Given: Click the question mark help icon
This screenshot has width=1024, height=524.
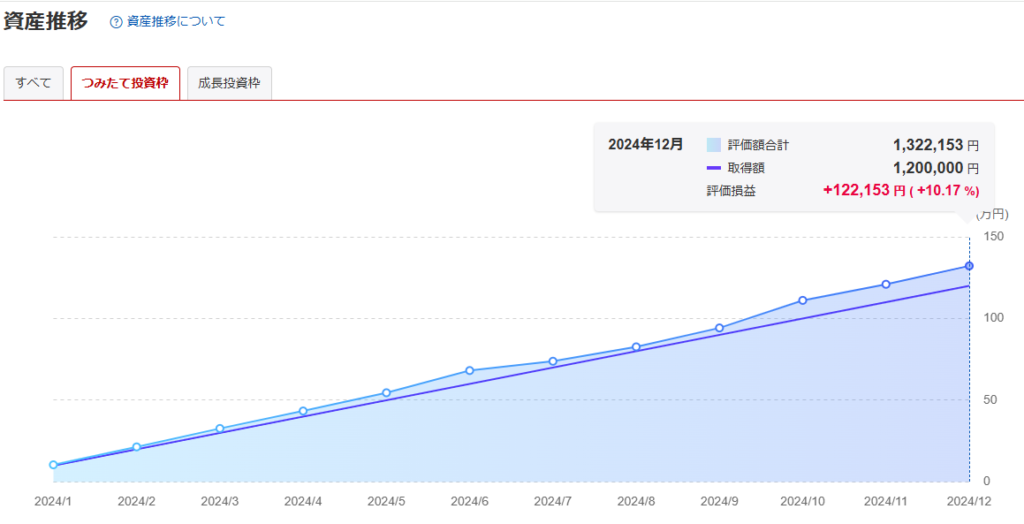Looking at the screenshot, I should [x=116, y=21].
